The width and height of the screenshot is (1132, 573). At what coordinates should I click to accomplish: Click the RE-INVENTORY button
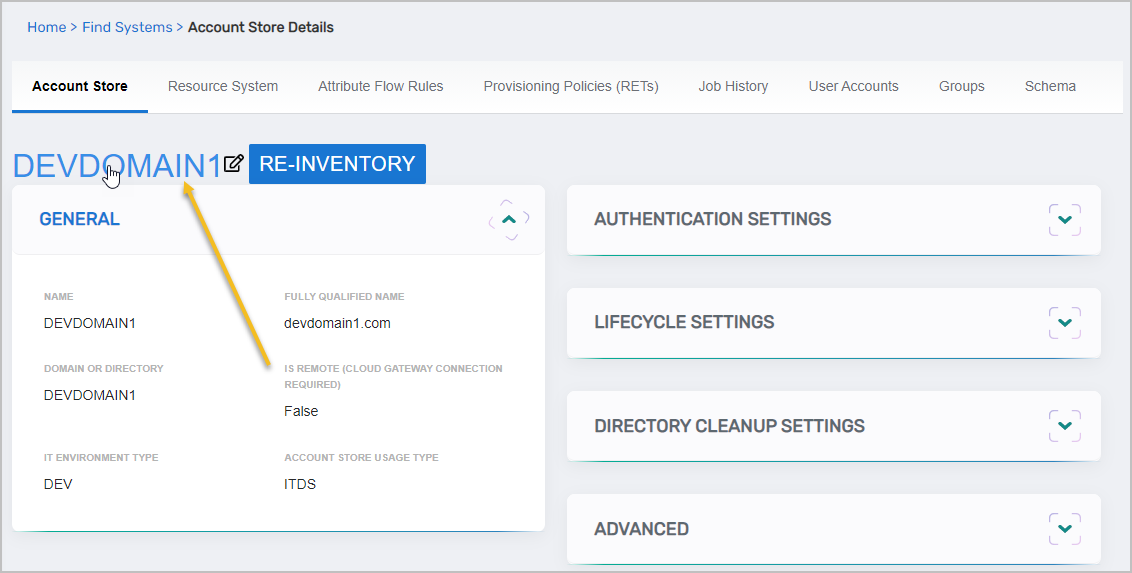337,164
